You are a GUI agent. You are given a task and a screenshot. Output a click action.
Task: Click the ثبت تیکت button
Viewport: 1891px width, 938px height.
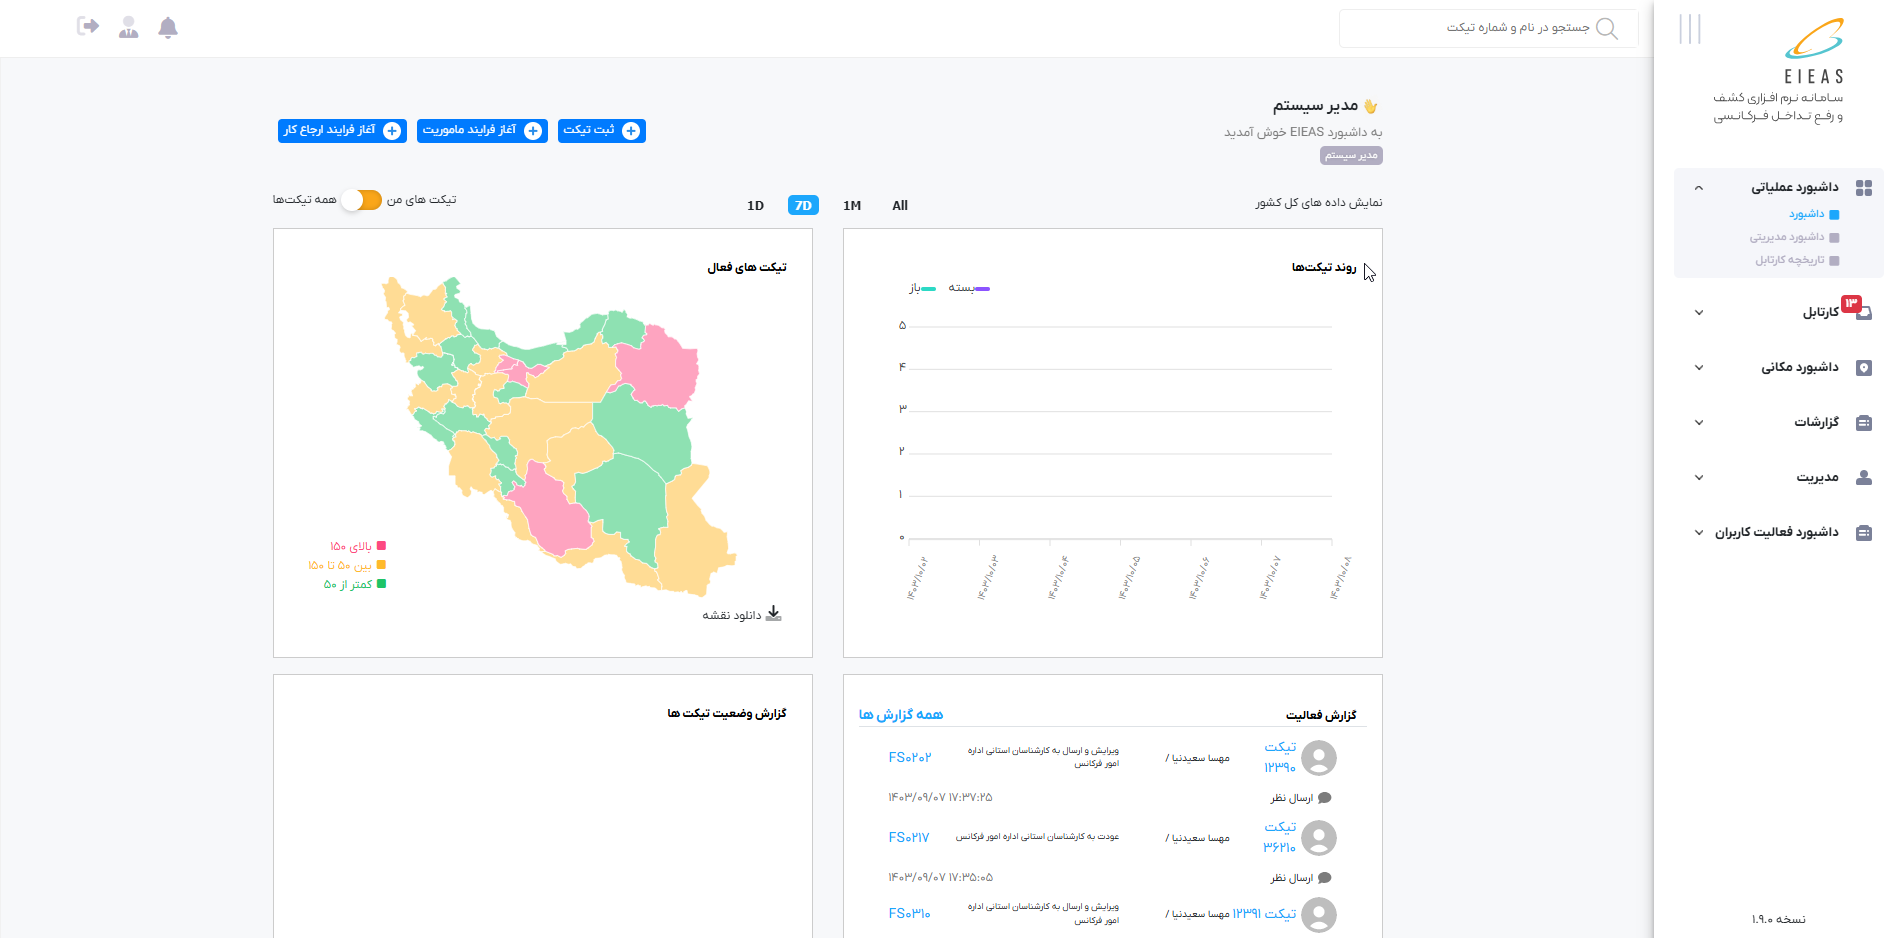(601, 131)
